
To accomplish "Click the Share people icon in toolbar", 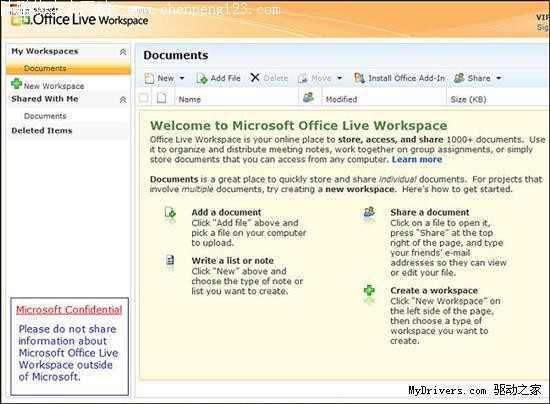I will (459, 78).
